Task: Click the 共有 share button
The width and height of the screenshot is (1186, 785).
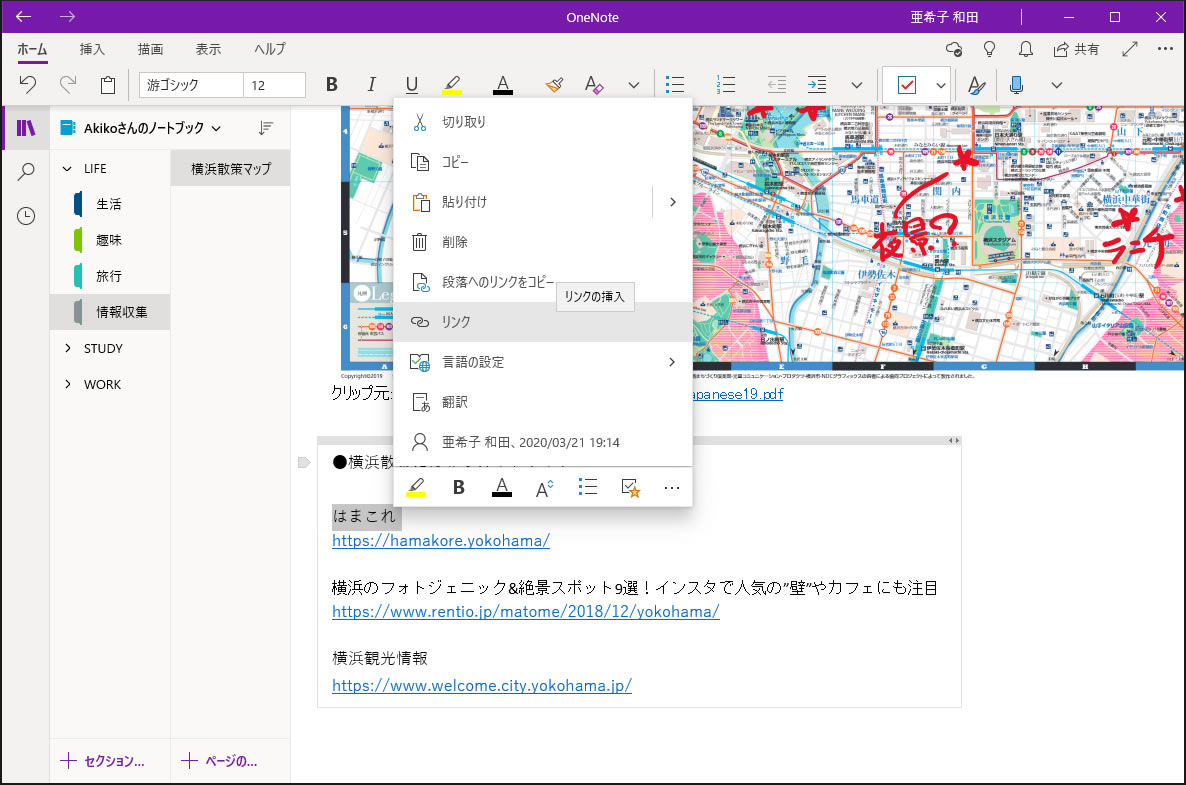Action: click(1076, 49)
